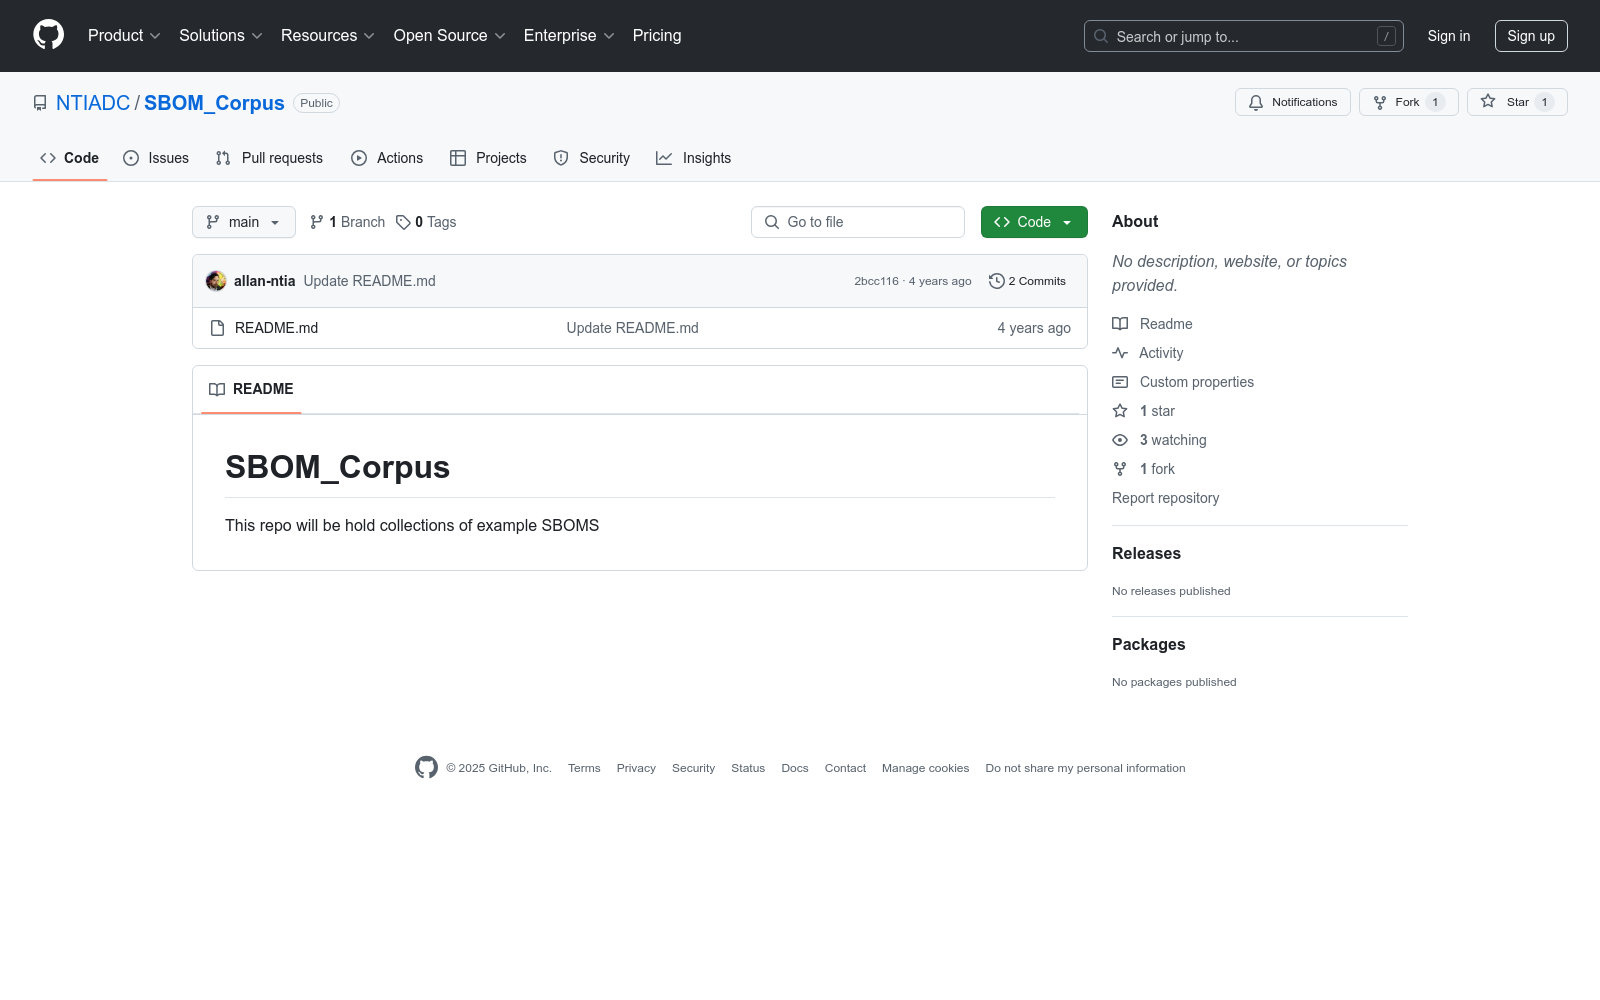Image resolution: width=1600 pixels, height=1000 pixels.
Task: Go to the Actions tab
Action: (x=387, y=158)
